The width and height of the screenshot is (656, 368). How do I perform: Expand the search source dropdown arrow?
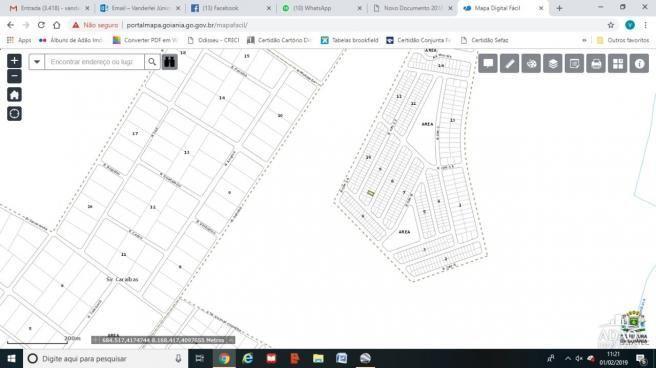[x=37, y=62]
